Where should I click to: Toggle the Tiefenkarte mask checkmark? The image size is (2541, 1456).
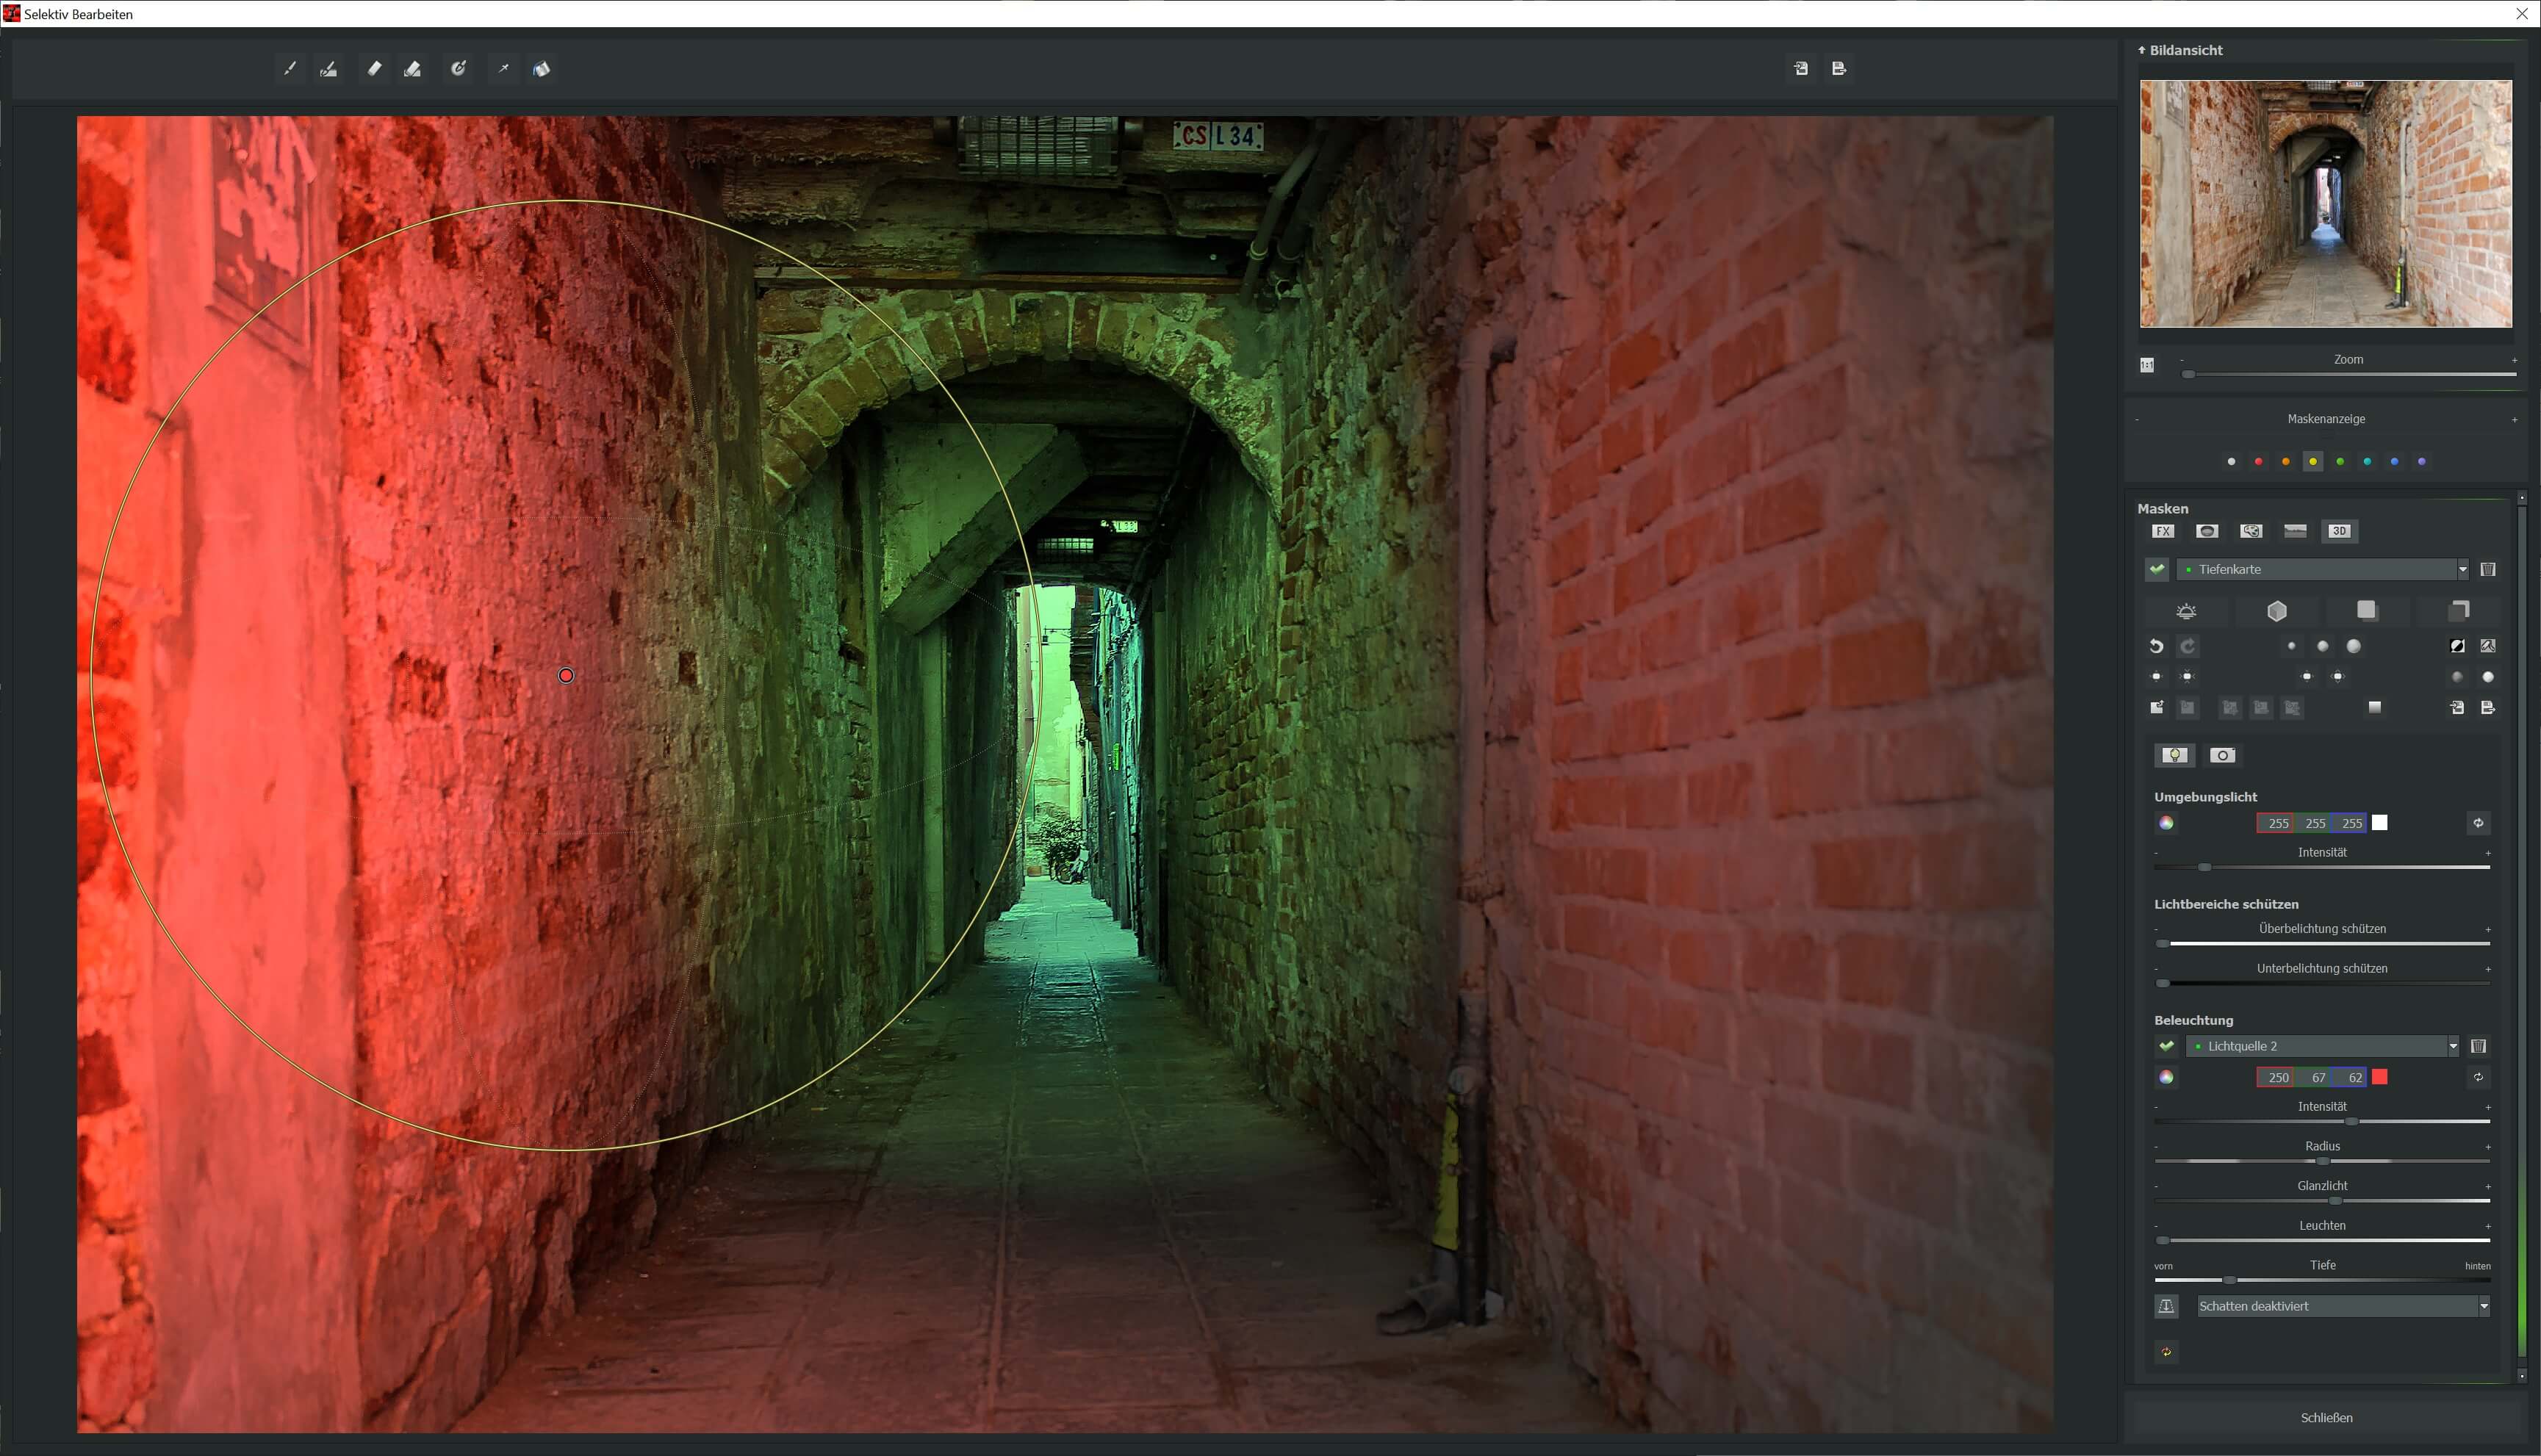2157,569
